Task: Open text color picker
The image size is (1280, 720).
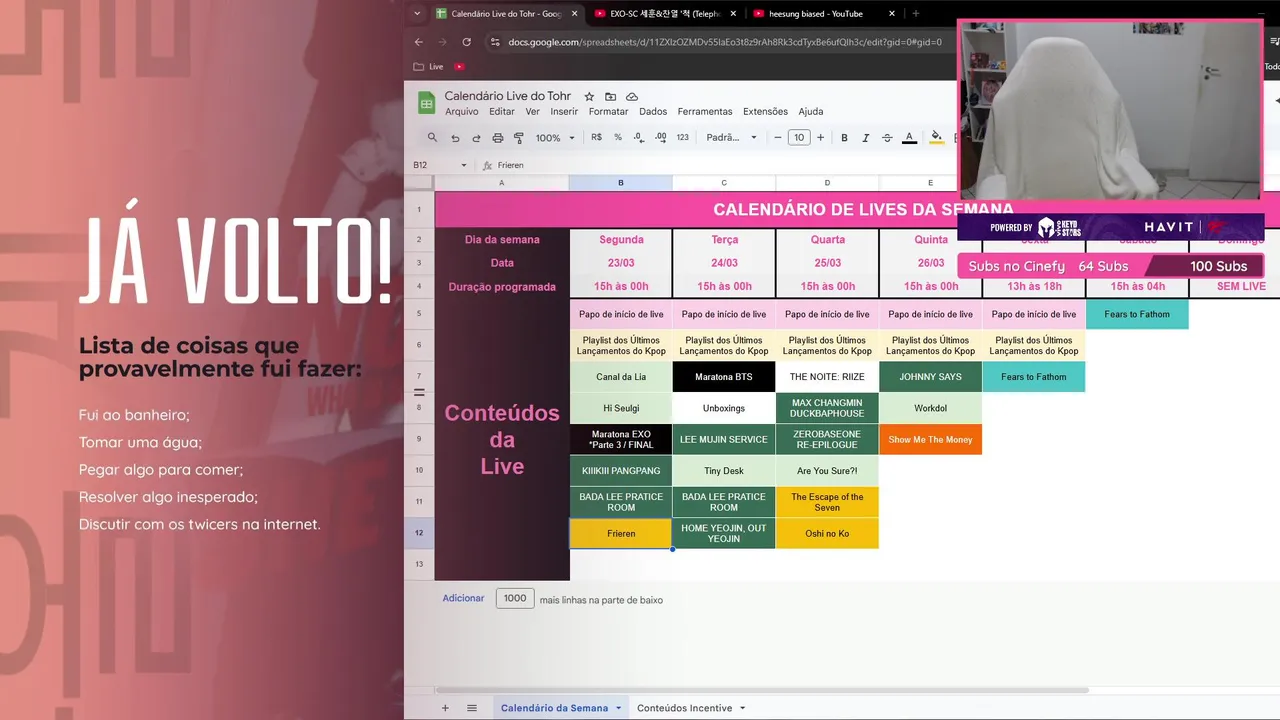Action: (x=909, y=138)
